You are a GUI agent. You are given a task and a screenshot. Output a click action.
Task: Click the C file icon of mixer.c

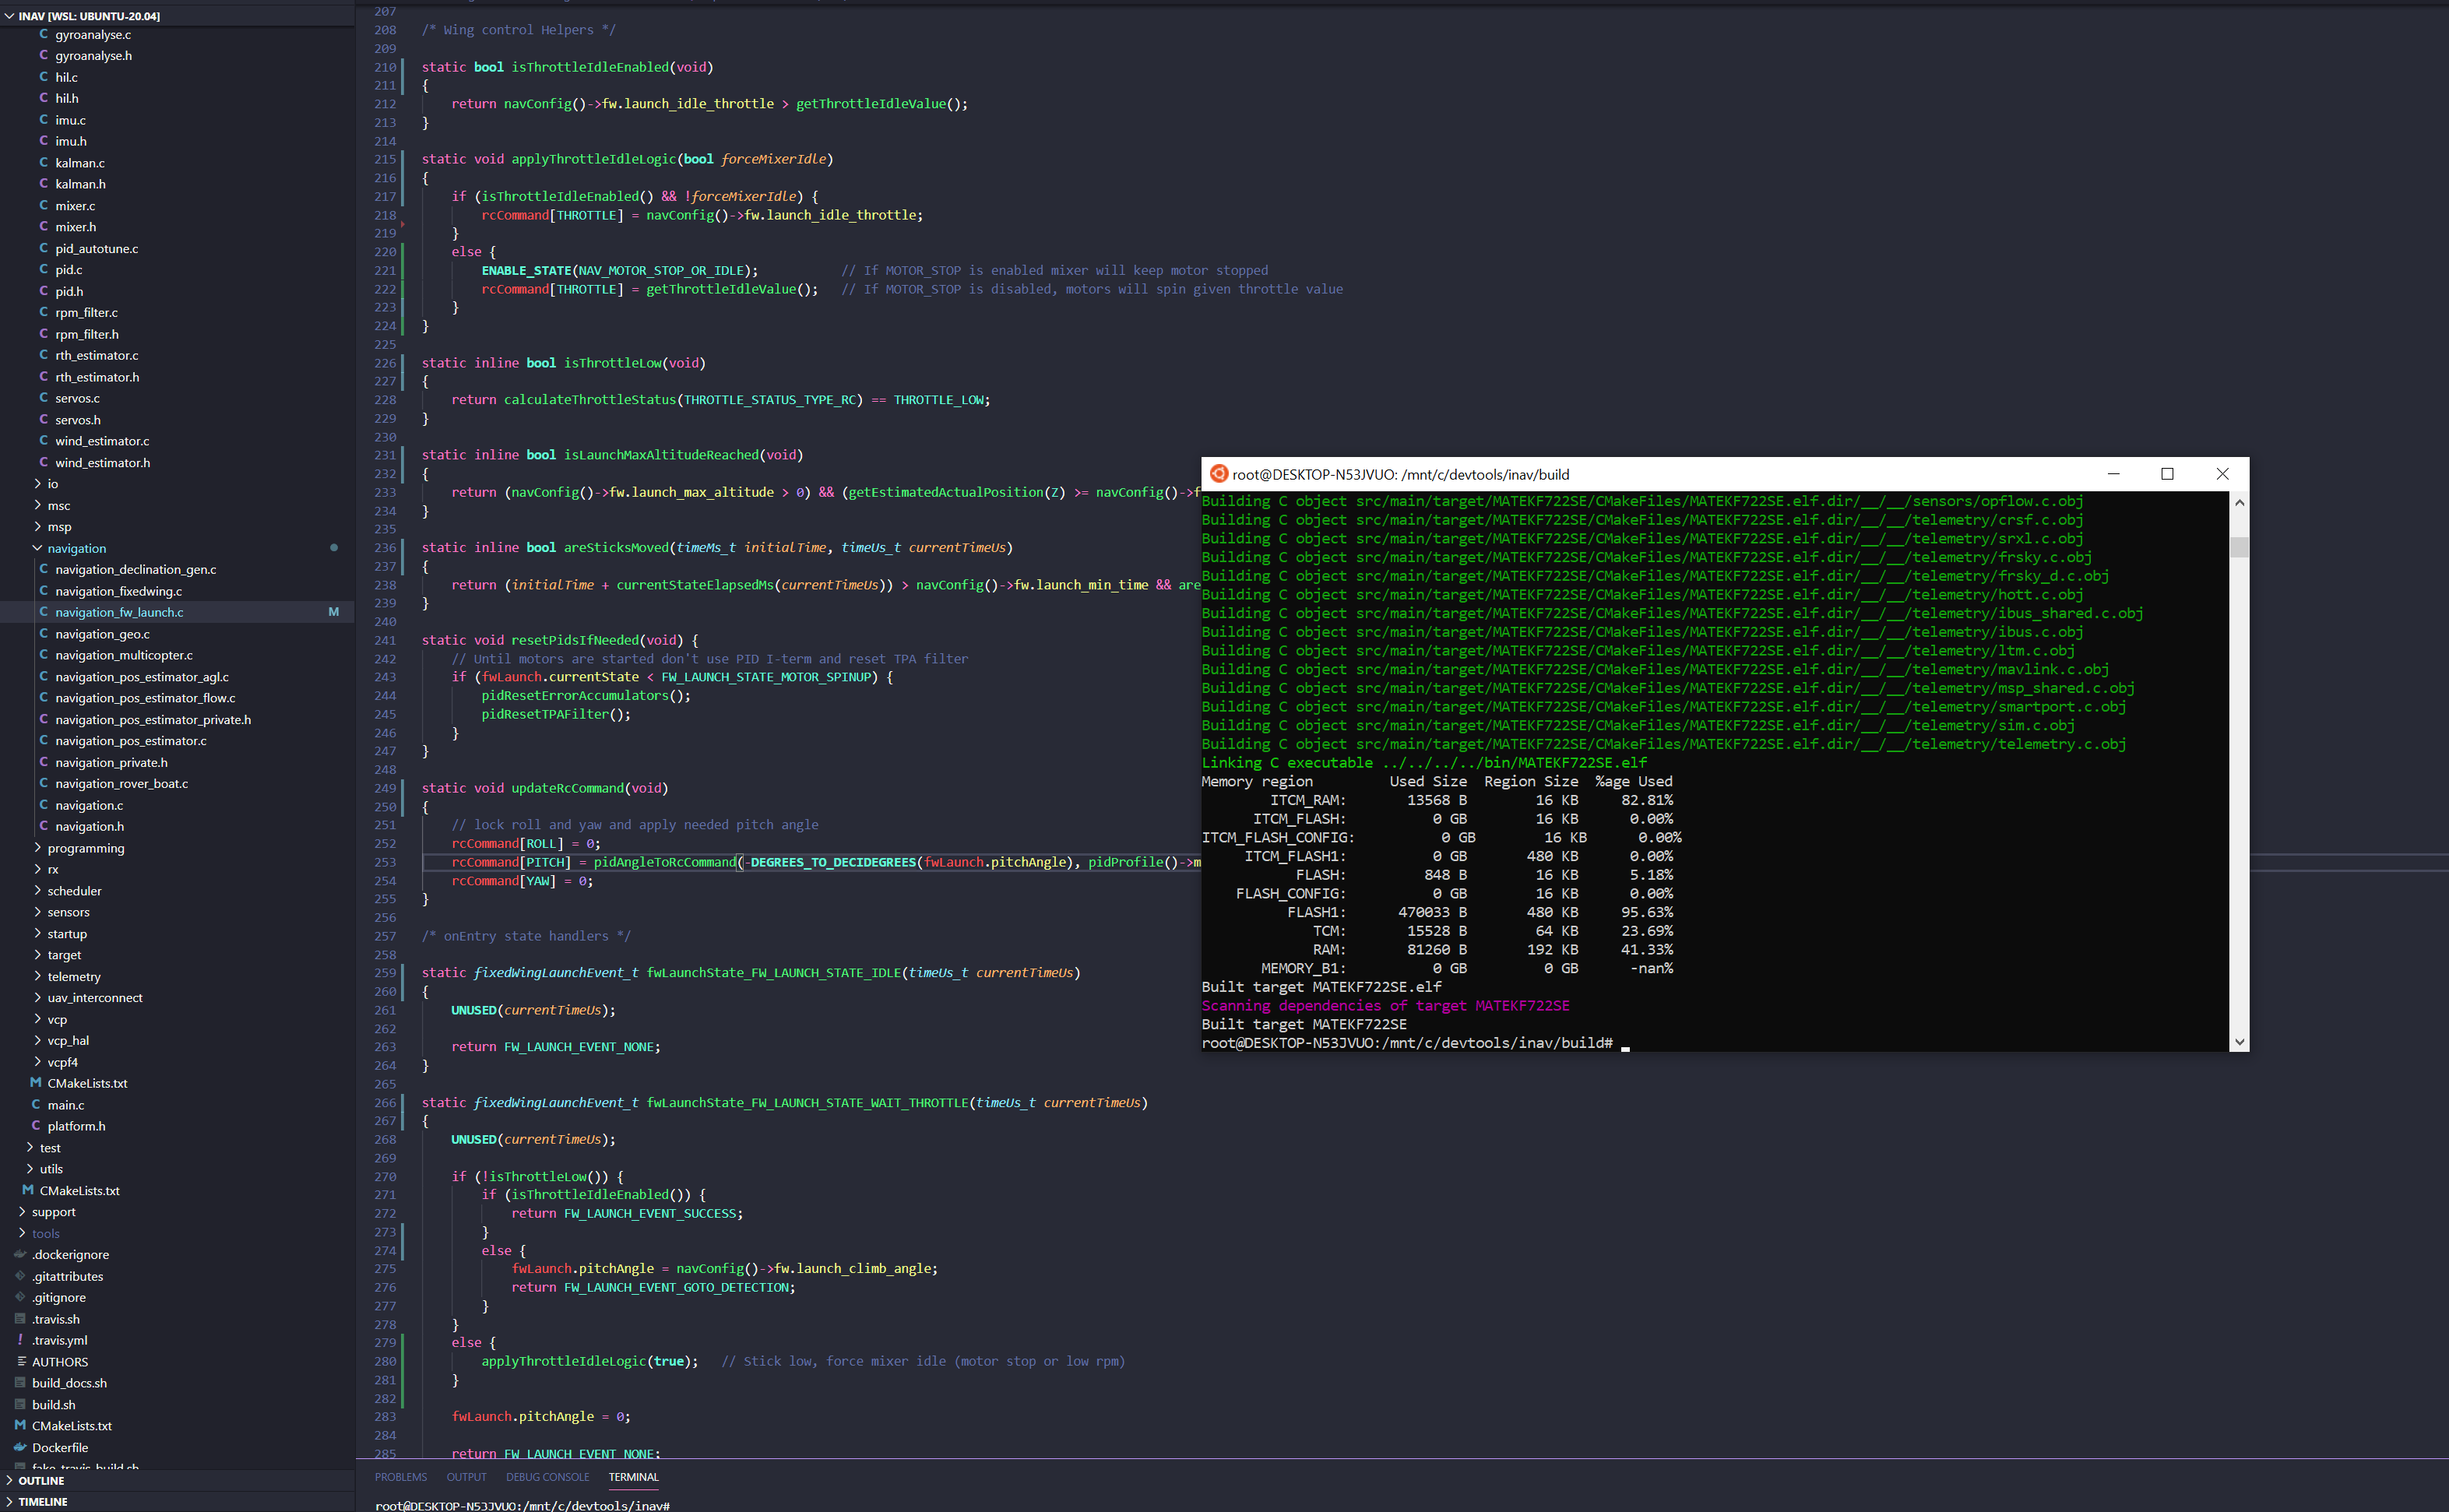tap(43, 205)
